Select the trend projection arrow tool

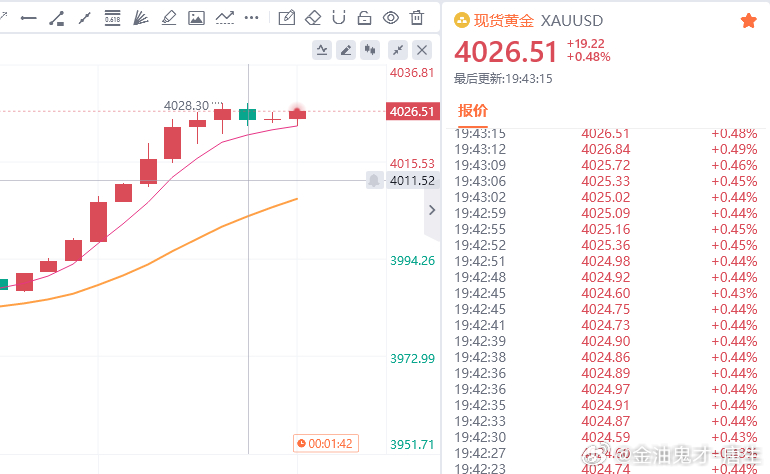(x=224, y=18)
